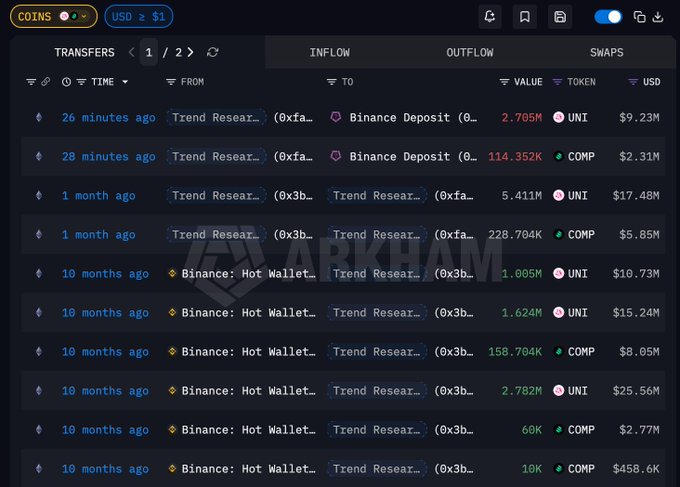Click Trend Research recipient in 228.704K COMP row

(377, 235)
